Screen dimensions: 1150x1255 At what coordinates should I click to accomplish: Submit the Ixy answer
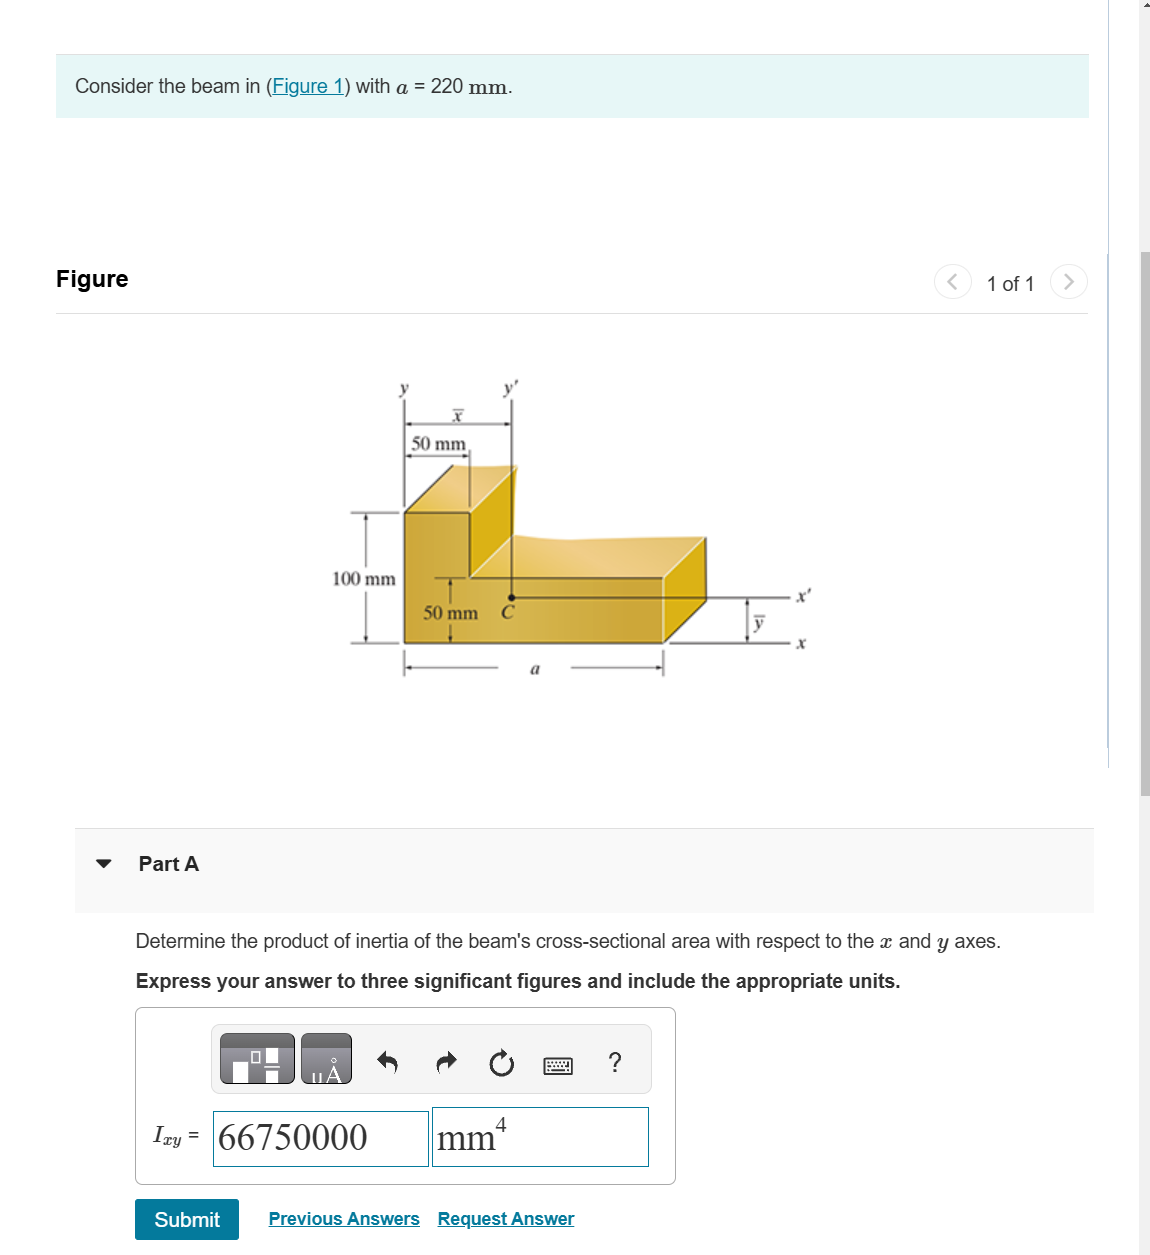point(186,1219)
